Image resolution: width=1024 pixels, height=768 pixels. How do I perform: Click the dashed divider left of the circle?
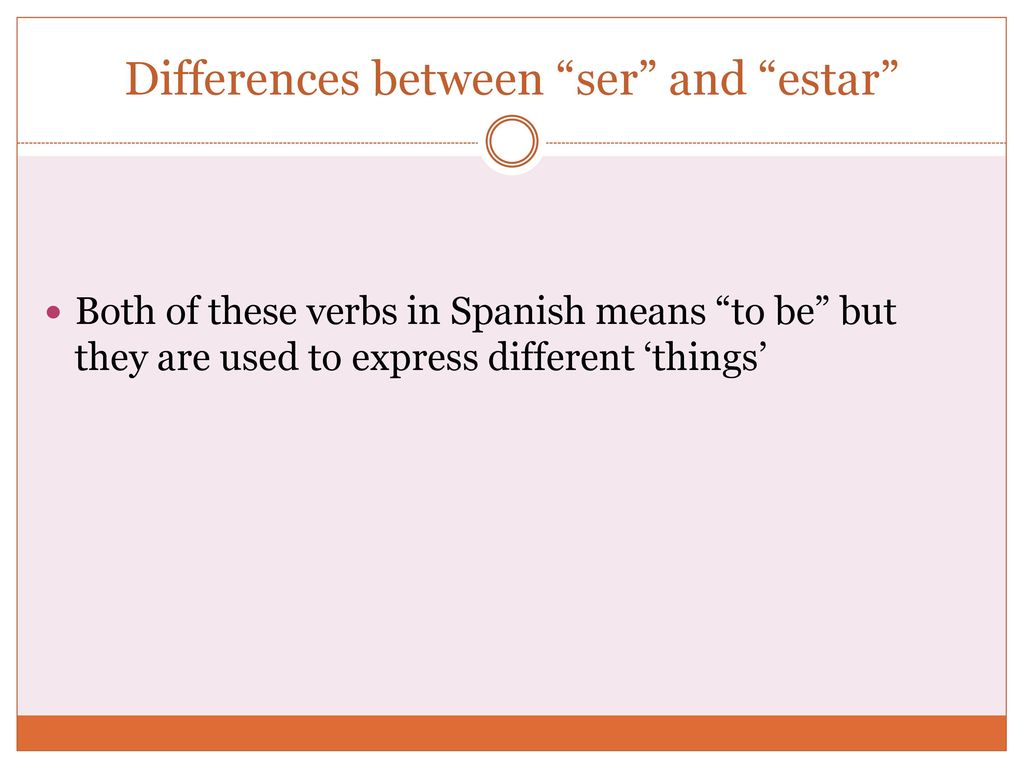pos(248,142)
